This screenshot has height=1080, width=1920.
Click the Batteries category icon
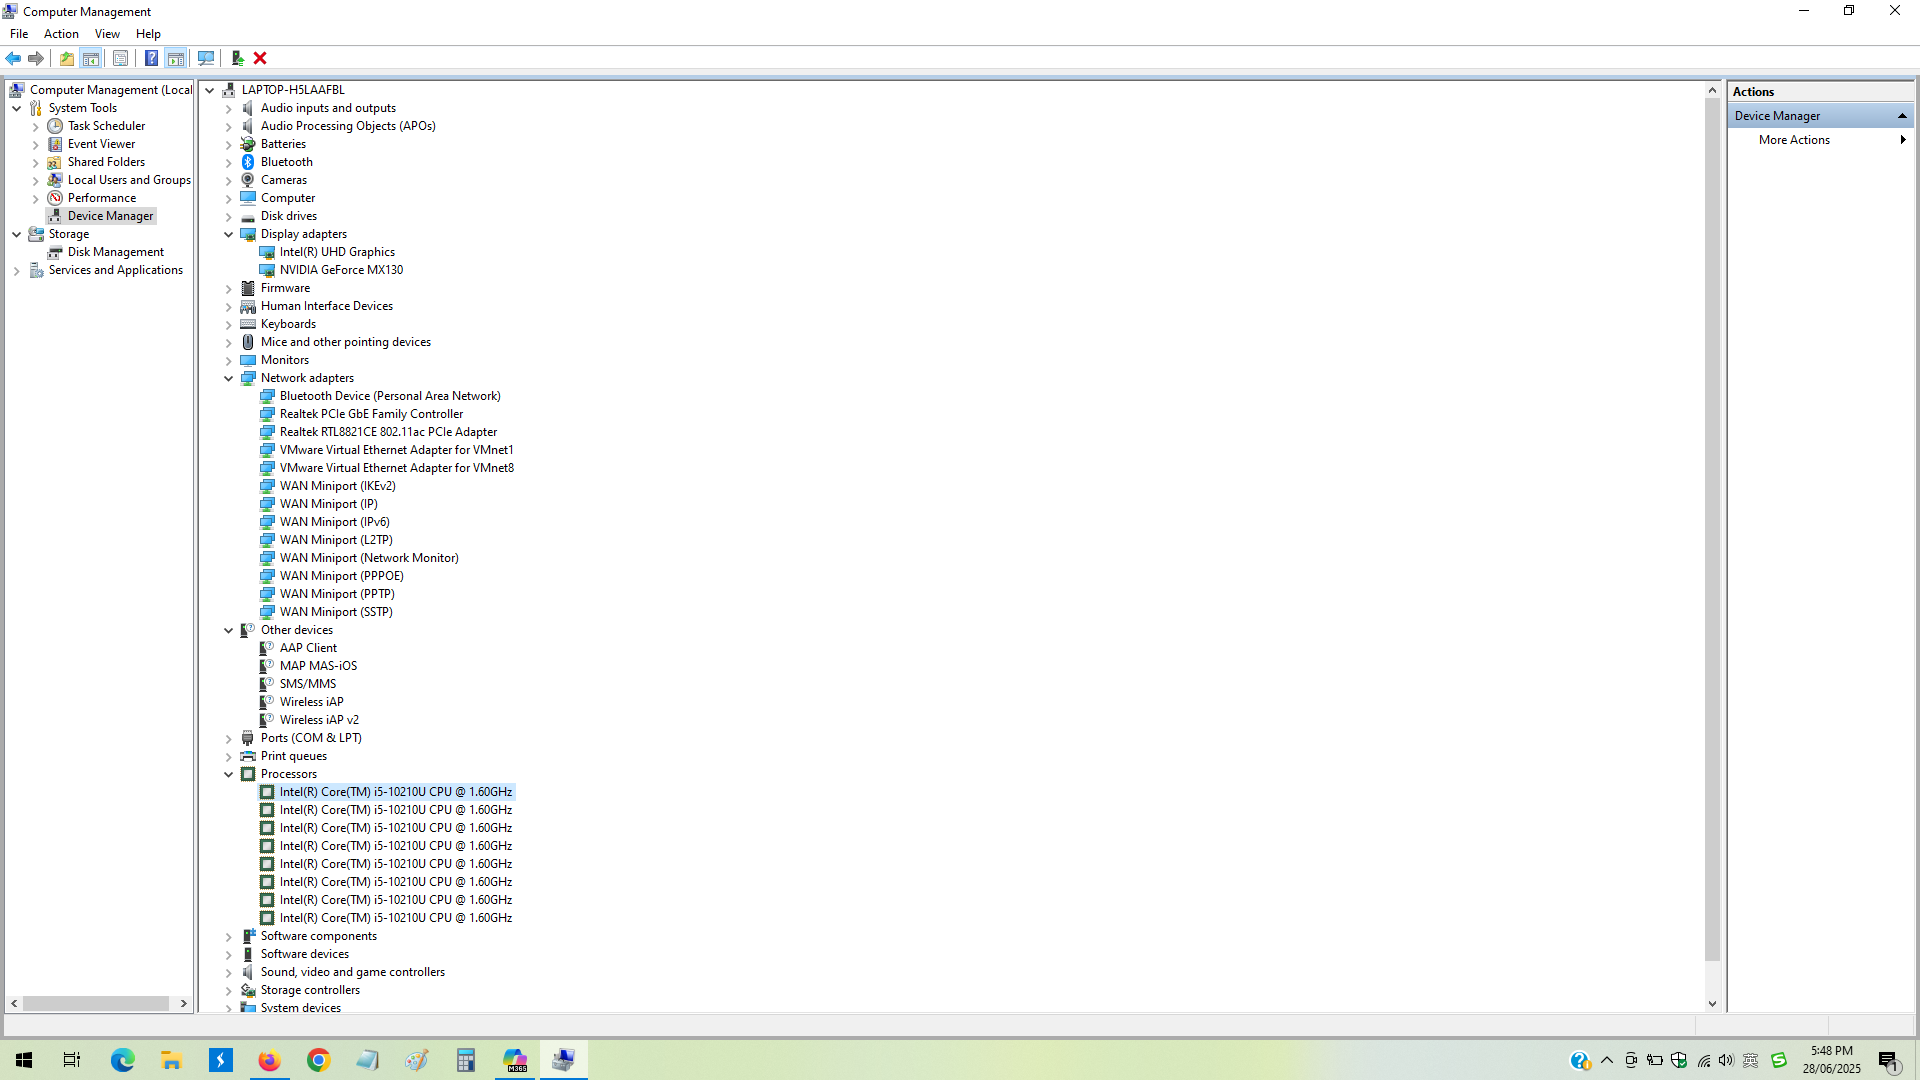point(248,144)
